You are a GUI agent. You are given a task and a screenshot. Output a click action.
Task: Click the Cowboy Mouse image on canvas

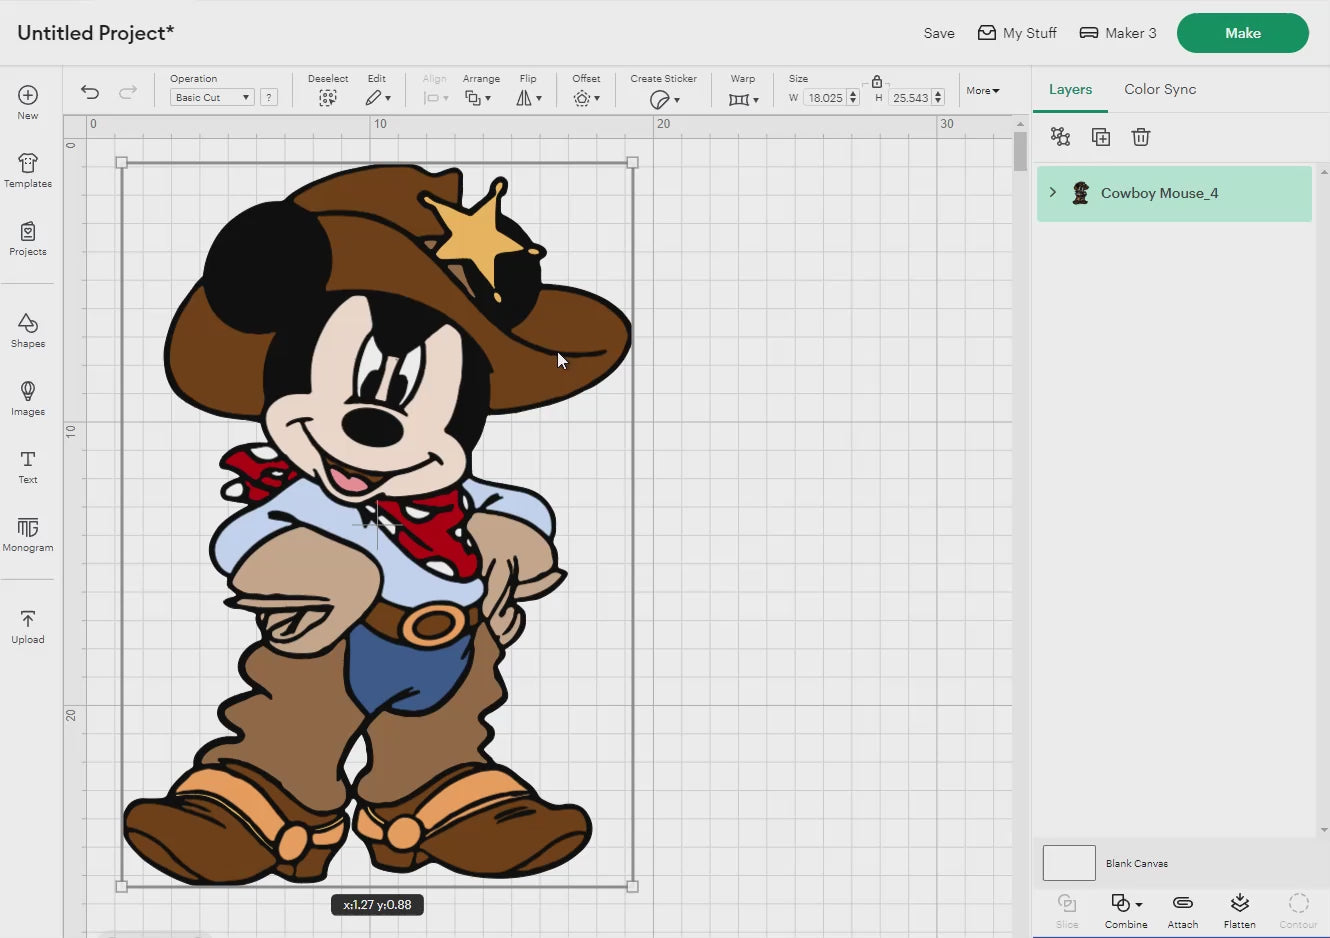point(377,524)
